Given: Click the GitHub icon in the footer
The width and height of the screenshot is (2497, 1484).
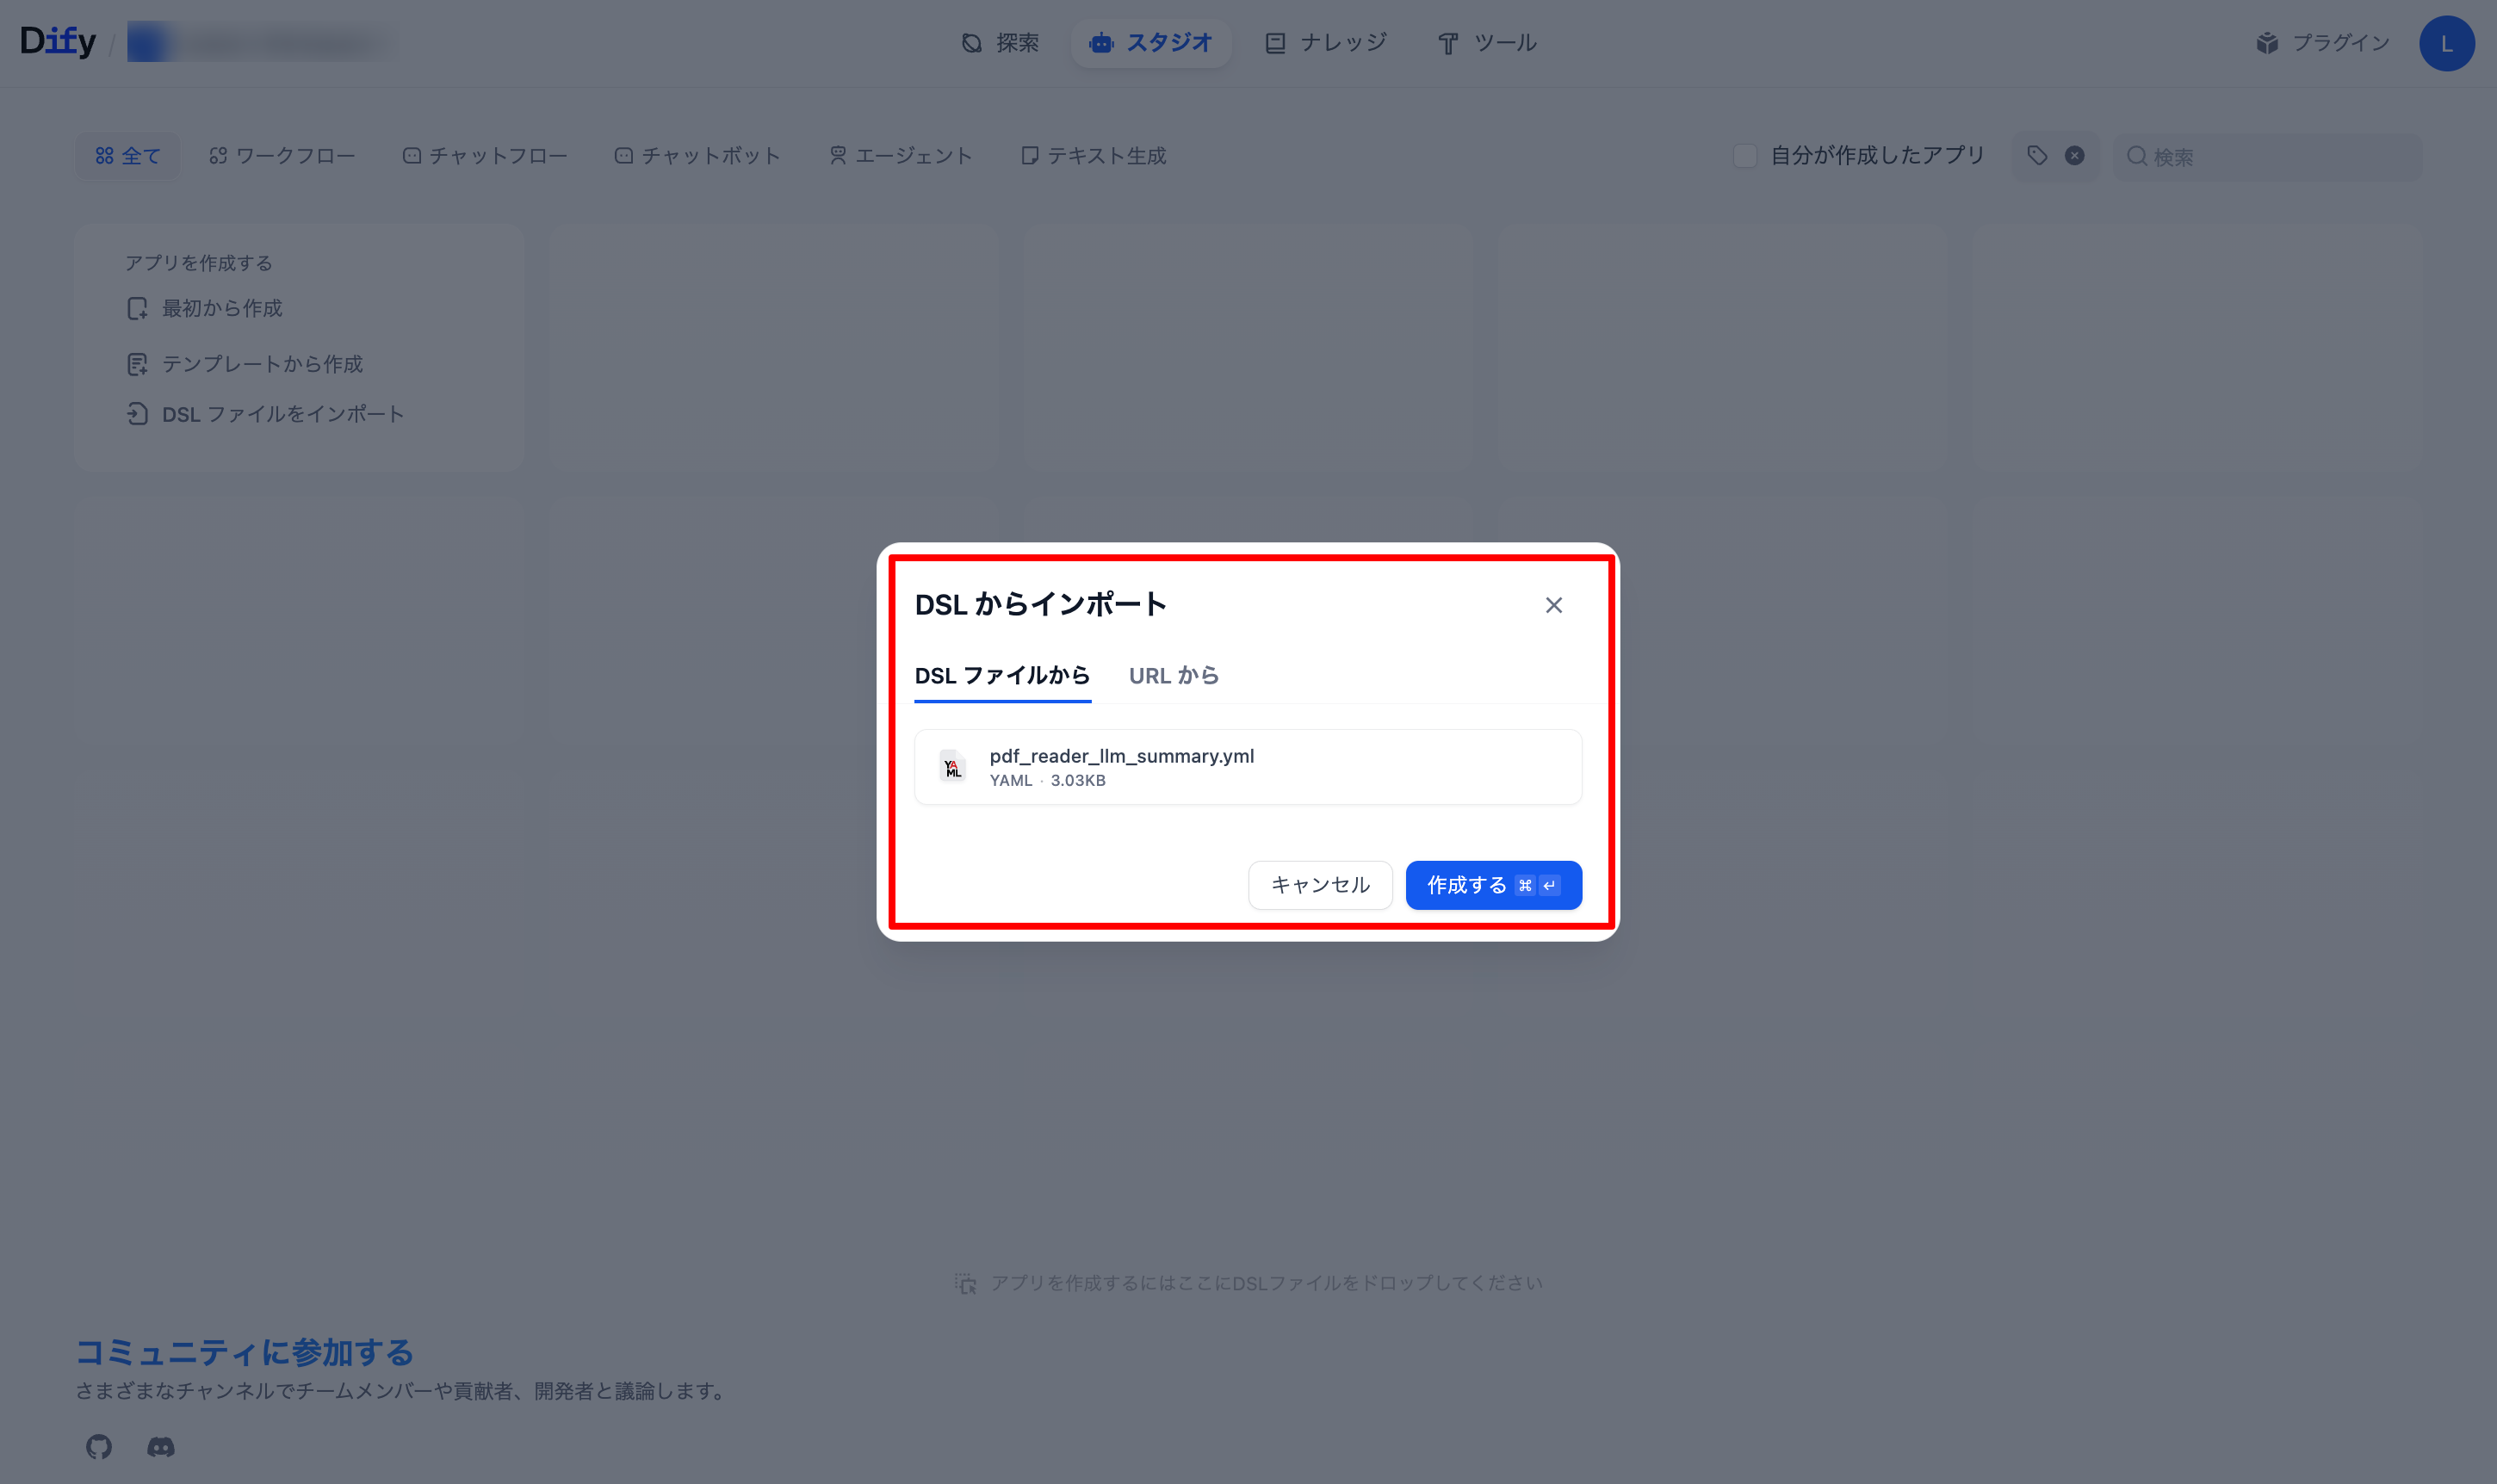Looking at the screenshot, I should pos(99,1447).
